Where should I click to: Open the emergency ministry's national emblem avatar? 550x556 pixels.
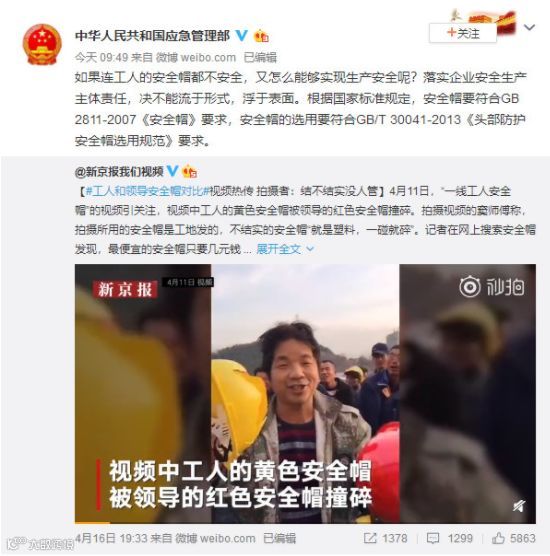42,44
